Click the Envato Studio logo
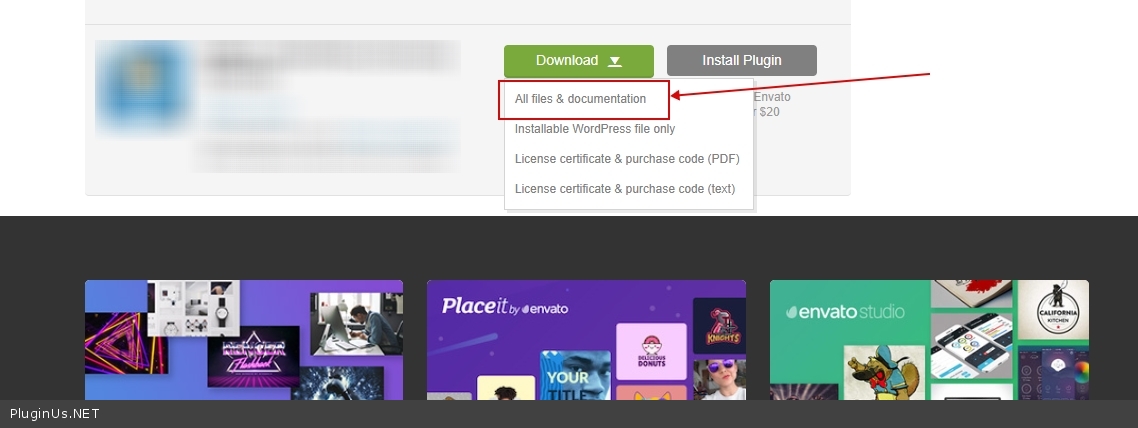The height and width of the screenshot is (428, 1138). (x=845, y=311)
